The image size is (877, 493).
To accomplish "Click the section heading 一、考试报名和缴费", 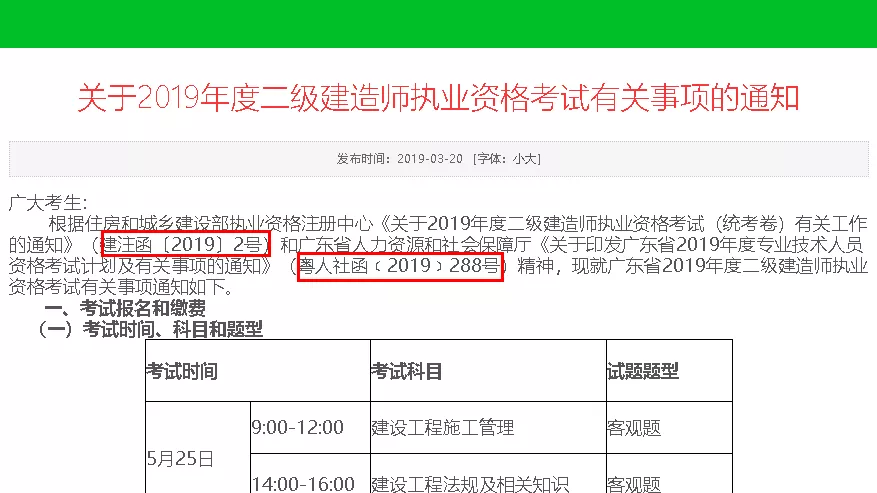I will tap(126, 309).
